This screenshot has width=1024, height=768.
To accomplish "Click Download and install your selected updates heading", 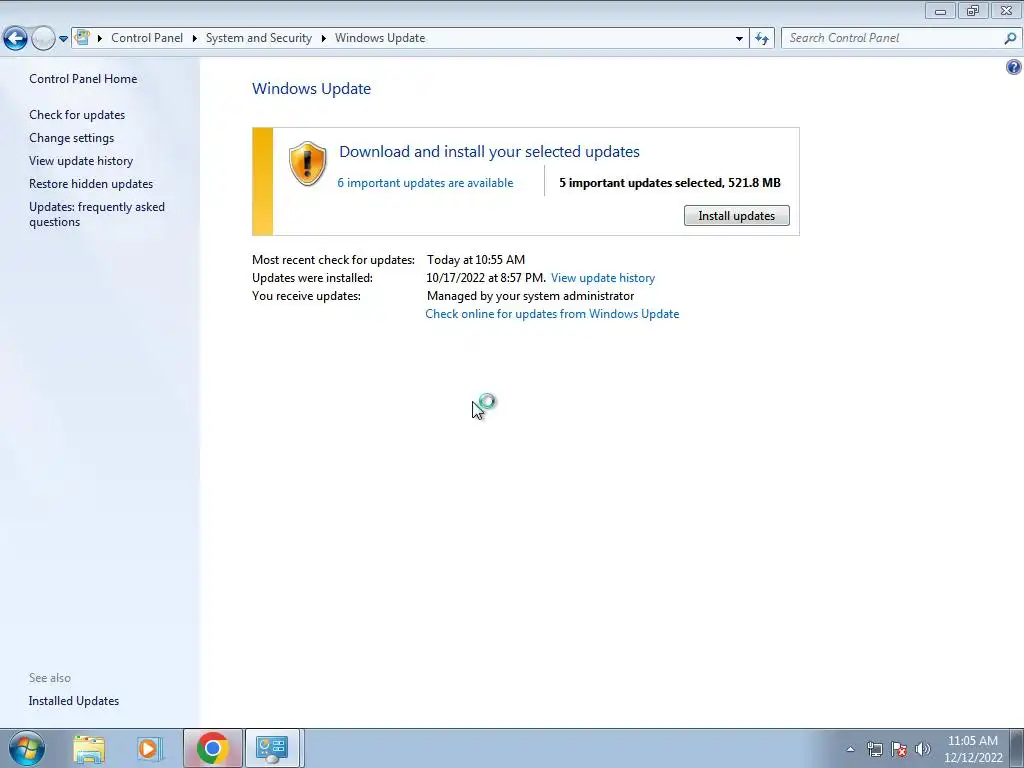I will coord(489,152).
